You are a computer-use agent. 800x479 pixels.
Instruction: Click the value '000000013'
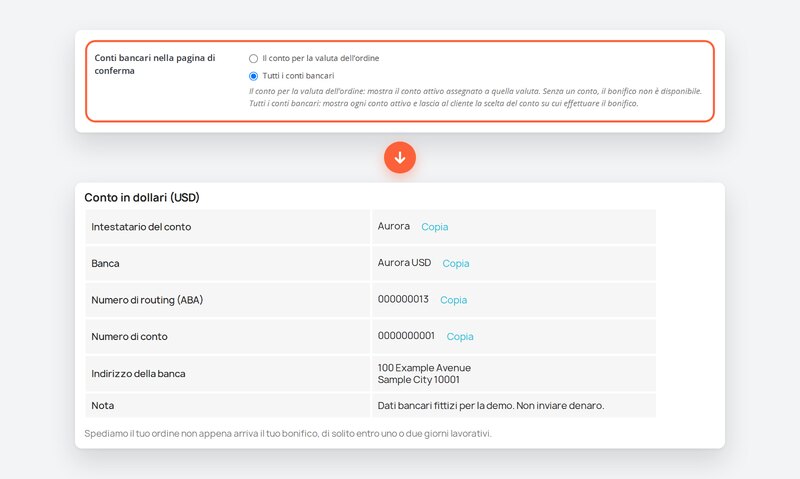tap(403, 299)
